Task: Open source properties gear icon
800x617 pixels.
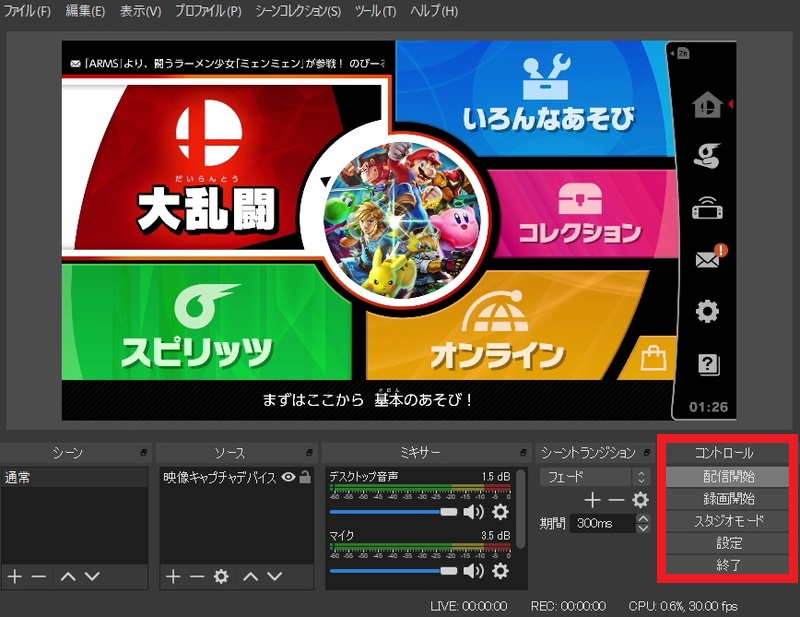Action: pos(221,577)
